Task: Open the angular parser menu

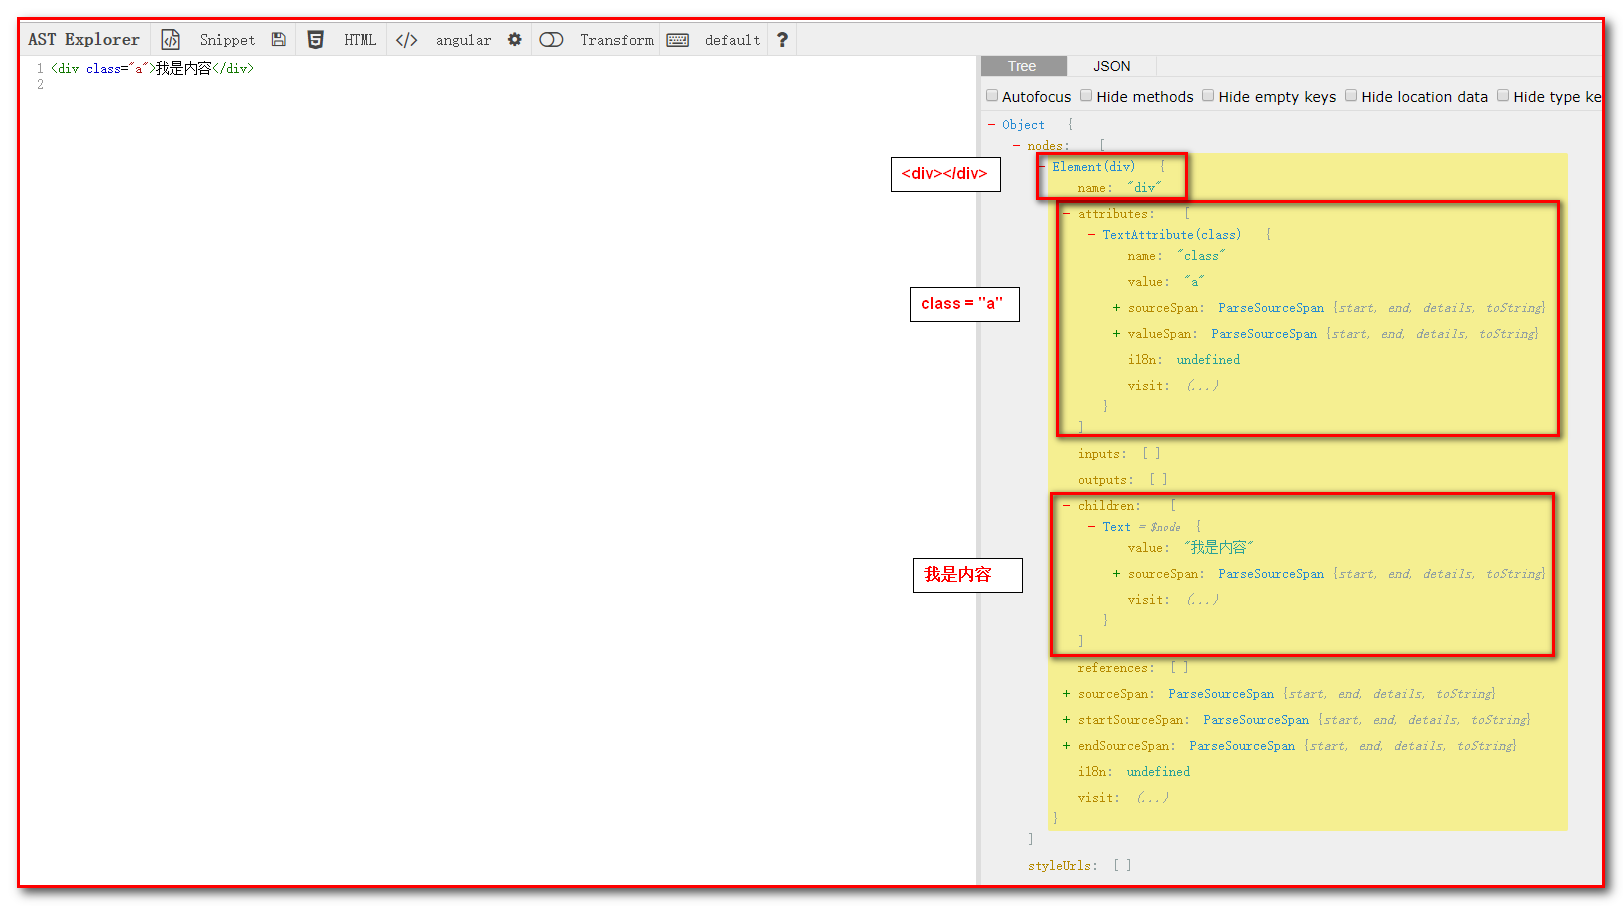Action: point(463,40)
